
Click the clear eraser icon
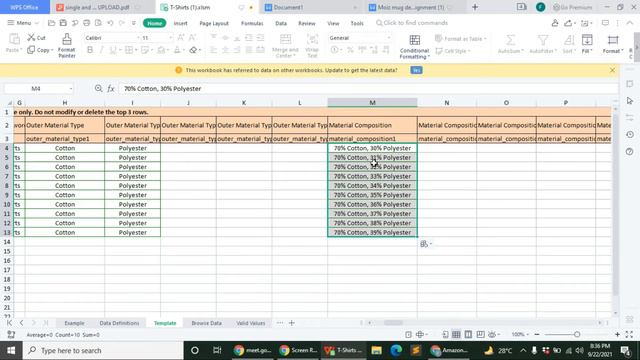coord(194,50)
